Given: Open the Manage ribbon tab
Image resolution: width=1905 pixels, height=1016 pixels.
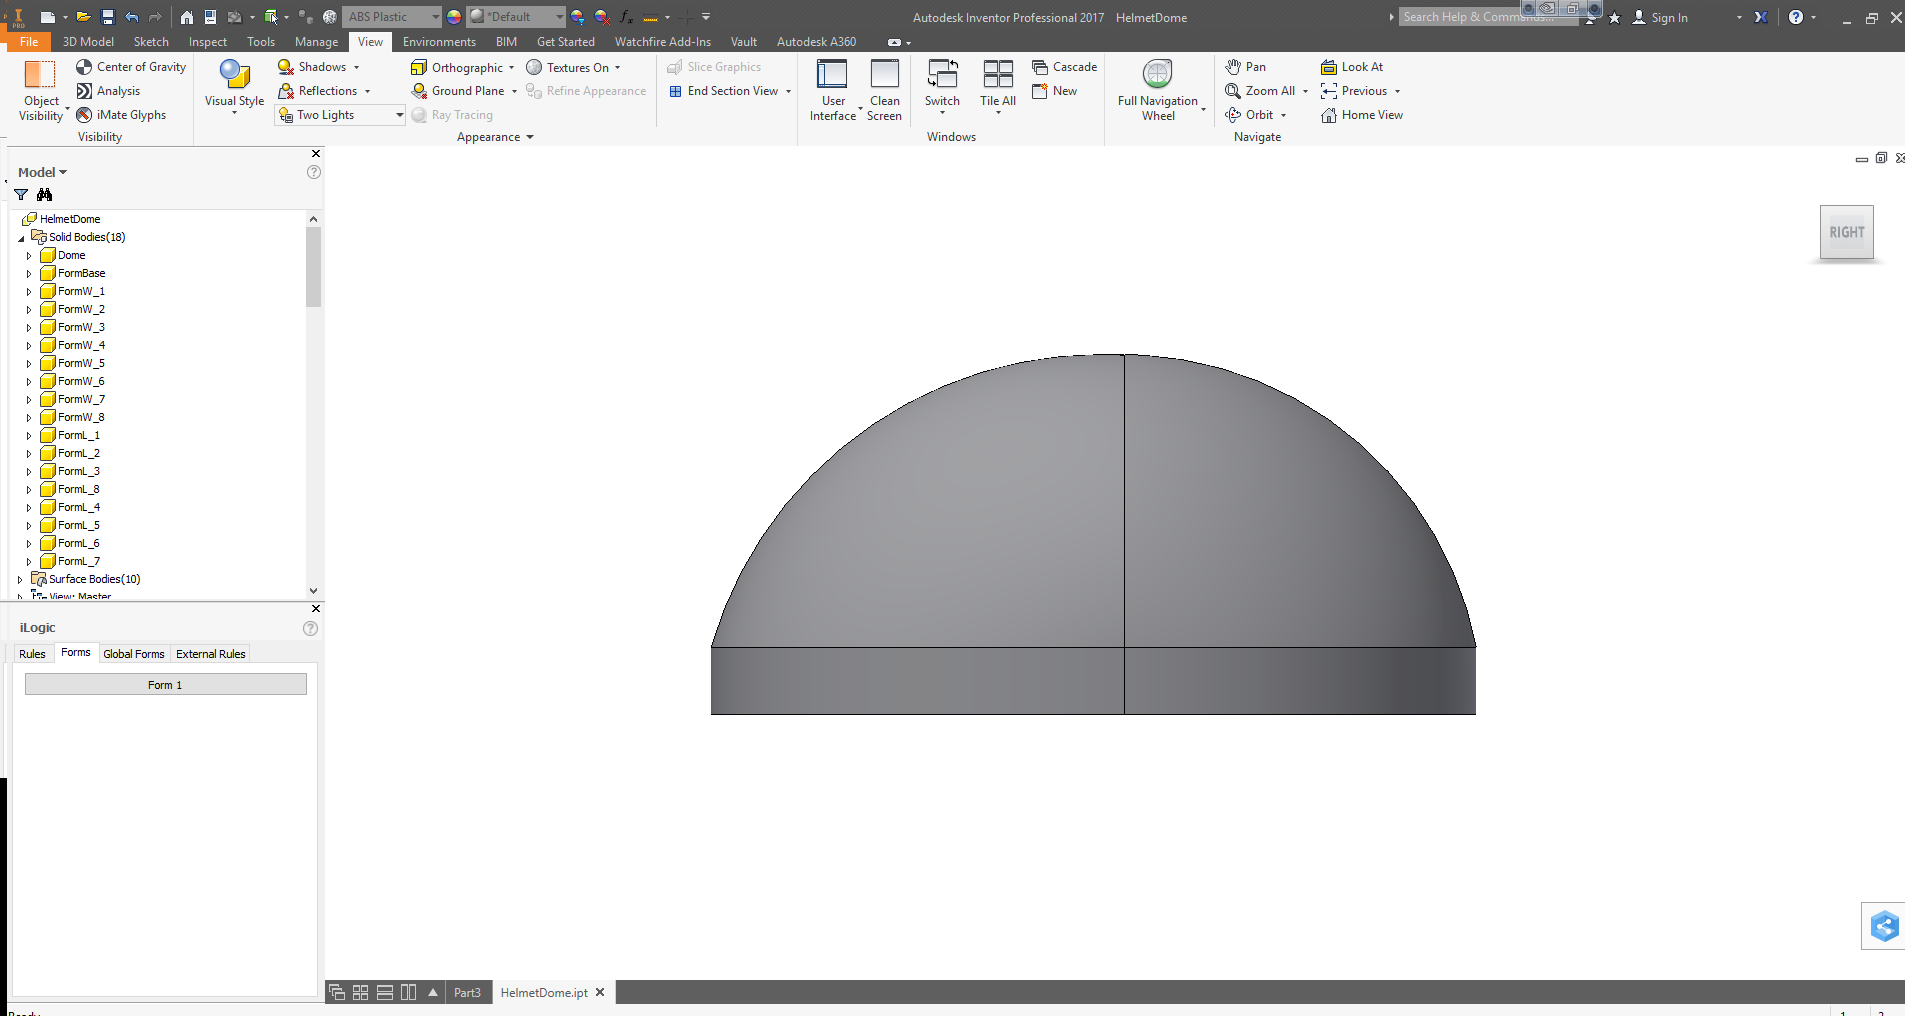Looking at the screenshot, I should (x=316, y=42).
